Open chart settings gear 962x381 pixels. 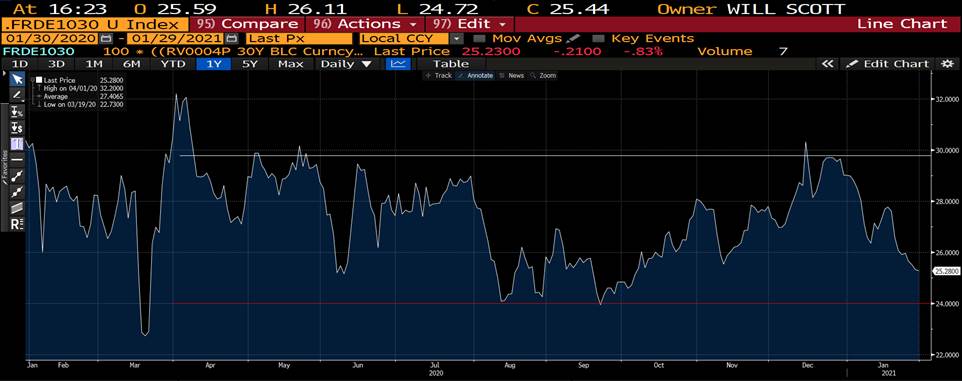pyautogui.click(x=948, y=64)
